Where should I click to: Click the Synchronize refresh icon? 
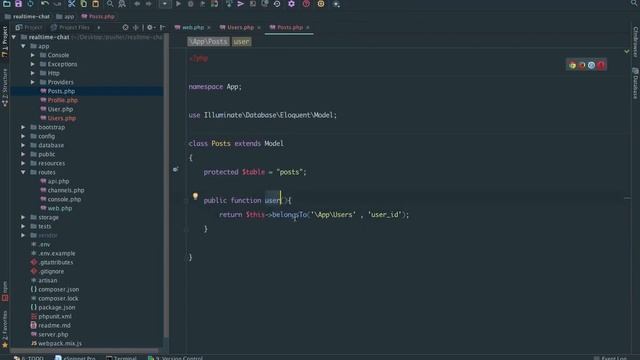30,4
